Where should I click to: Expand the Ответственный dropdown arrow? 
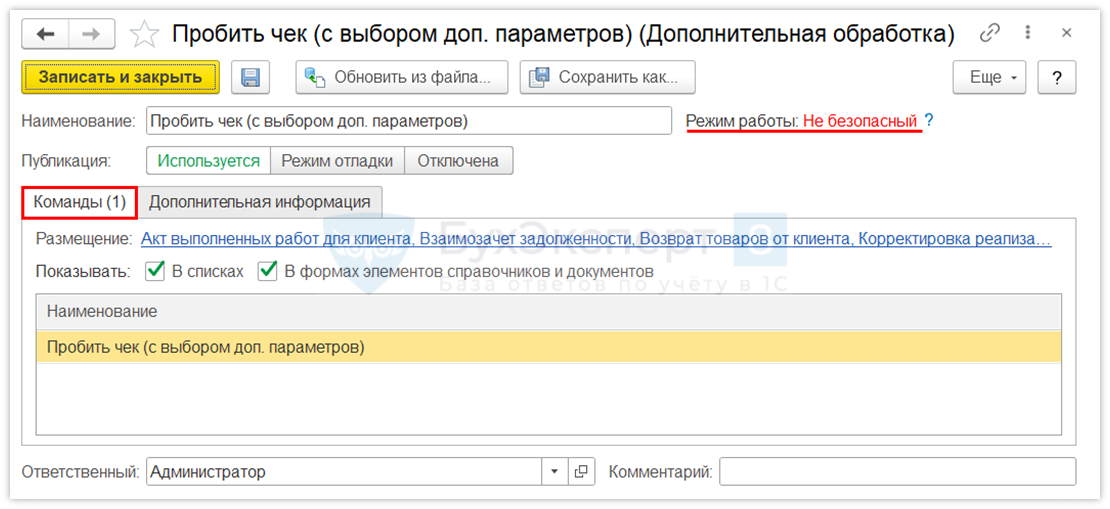coord(555,472)
